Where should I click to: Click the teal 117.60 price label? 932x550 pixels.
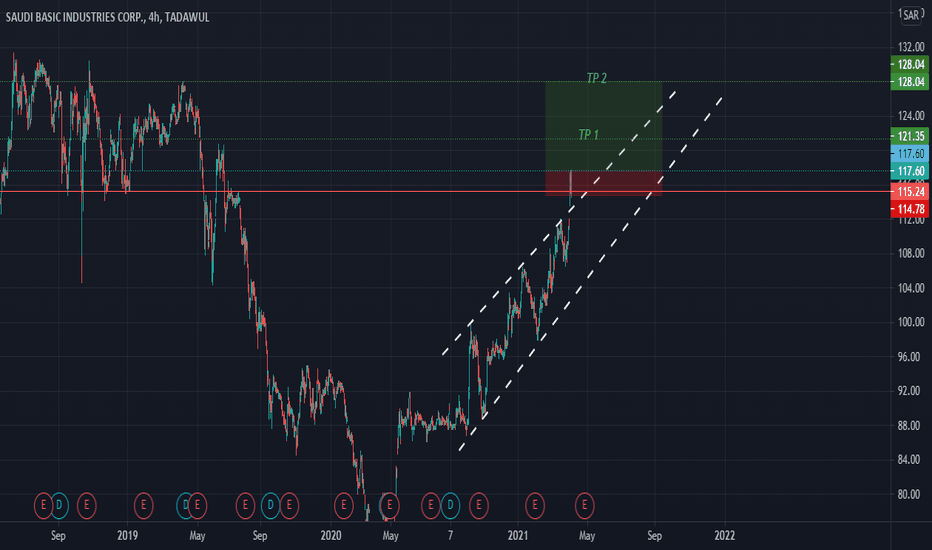tap(910, 171)
